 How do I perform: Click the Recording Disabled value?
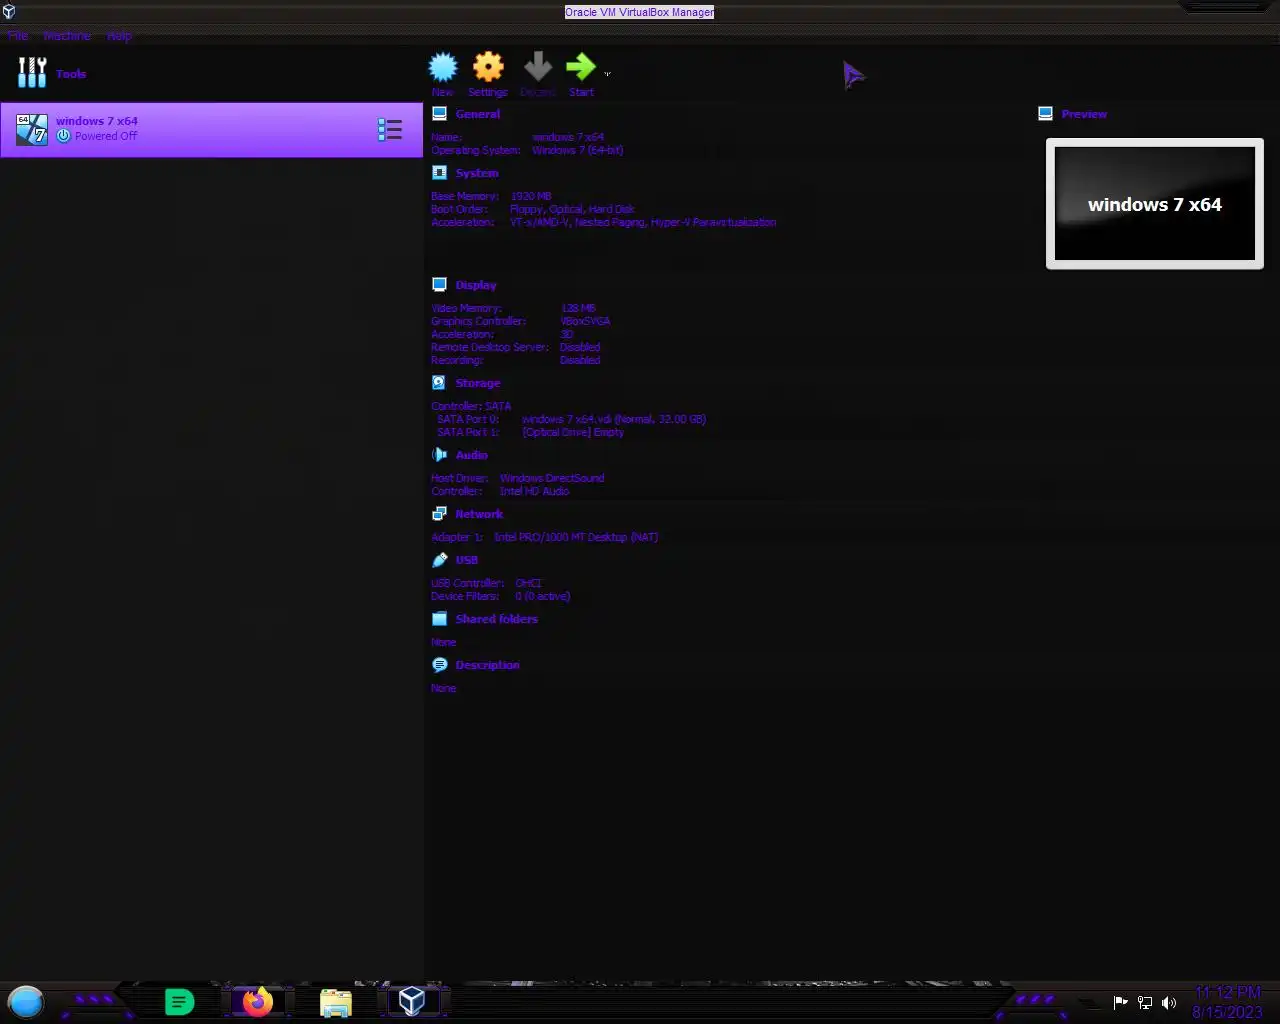click(x=580, y=360)
